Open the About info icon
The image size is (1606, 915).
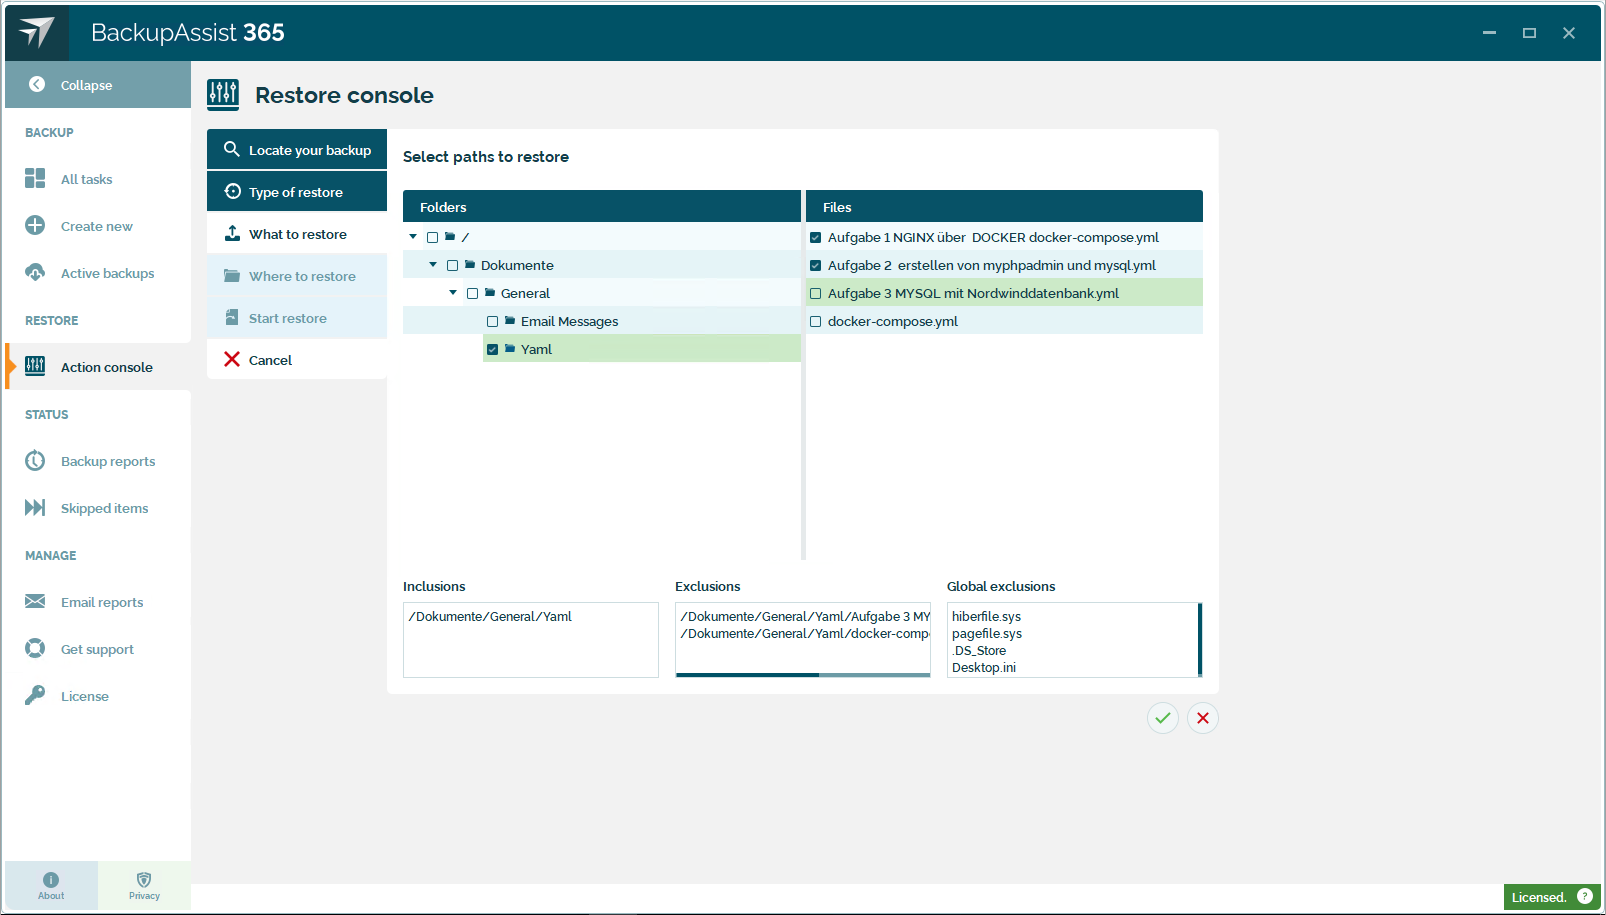[x=51, y=880]
